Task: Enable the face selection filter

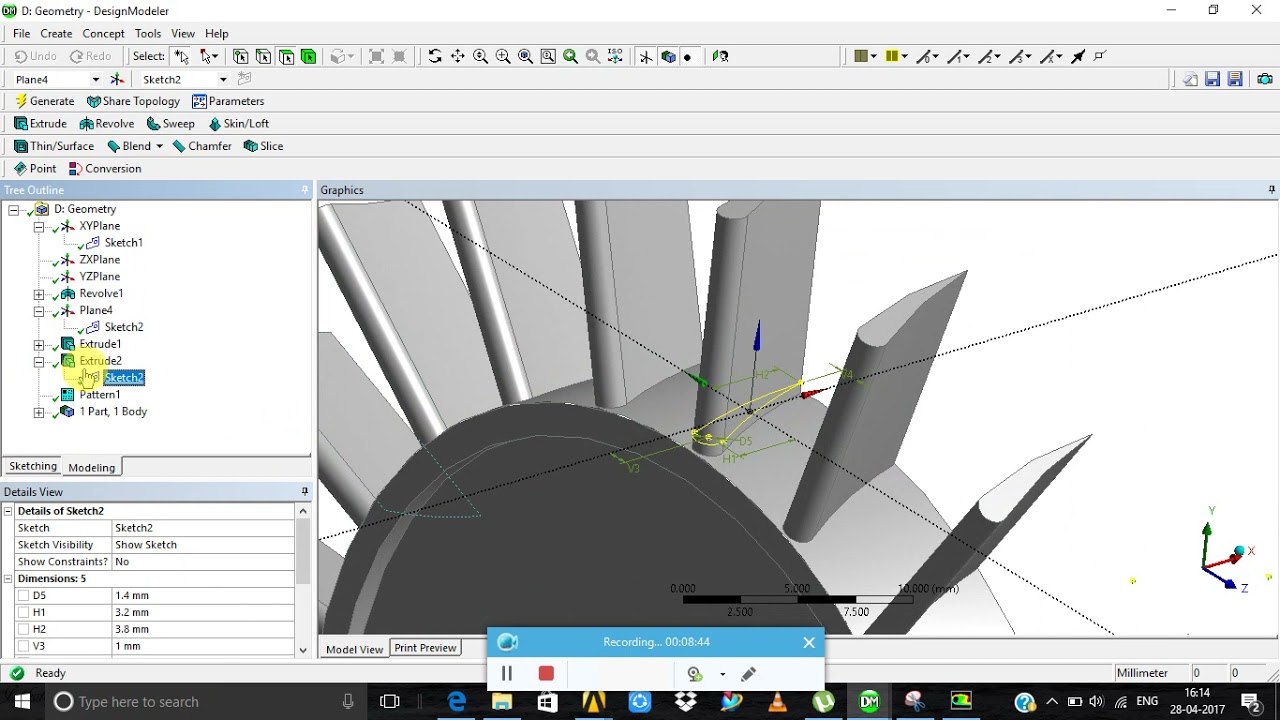Action: [286, 56]
